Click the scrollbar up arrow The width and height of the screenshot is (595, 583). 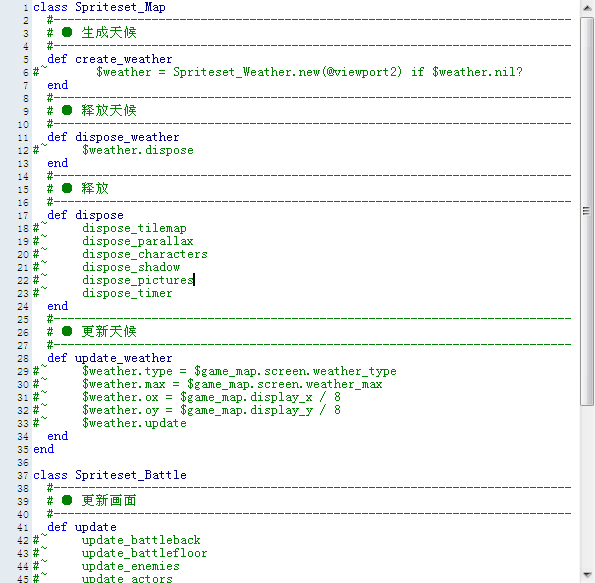[587, 8]
